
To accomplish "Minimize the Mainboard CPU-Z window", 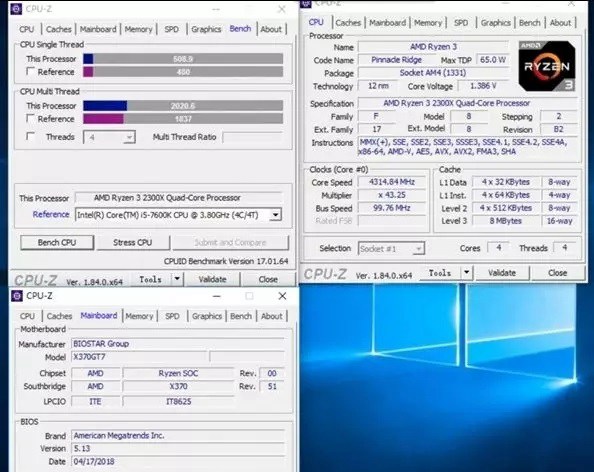I will [216, 296].
